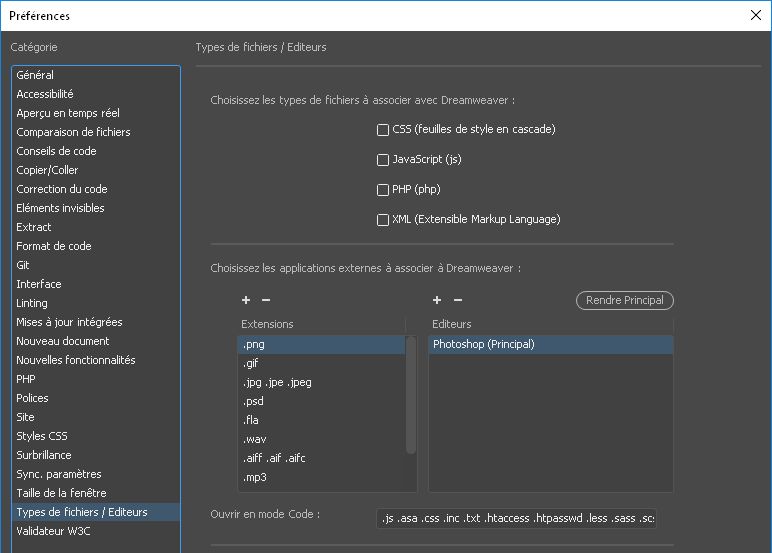Screen dimensions: 772x553
Task: Enable the CSS (feuilles de style en cascade) checkbox
Action: tap(383, 130)
